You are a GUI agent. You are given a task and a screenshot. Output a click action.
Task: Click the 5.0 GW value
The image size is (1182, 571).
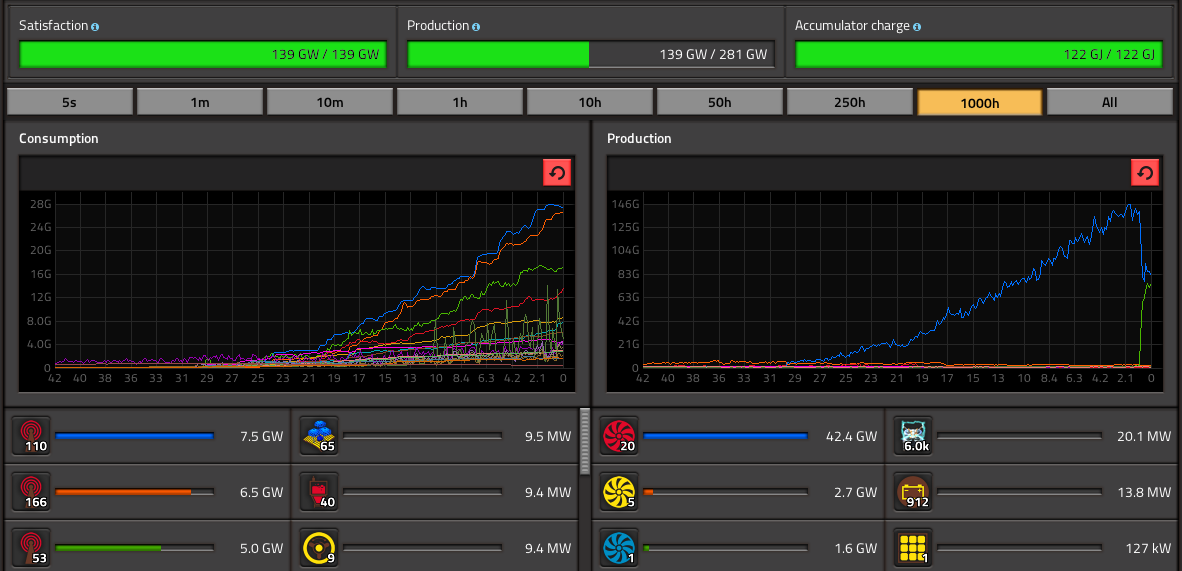[x=262, y=548]
